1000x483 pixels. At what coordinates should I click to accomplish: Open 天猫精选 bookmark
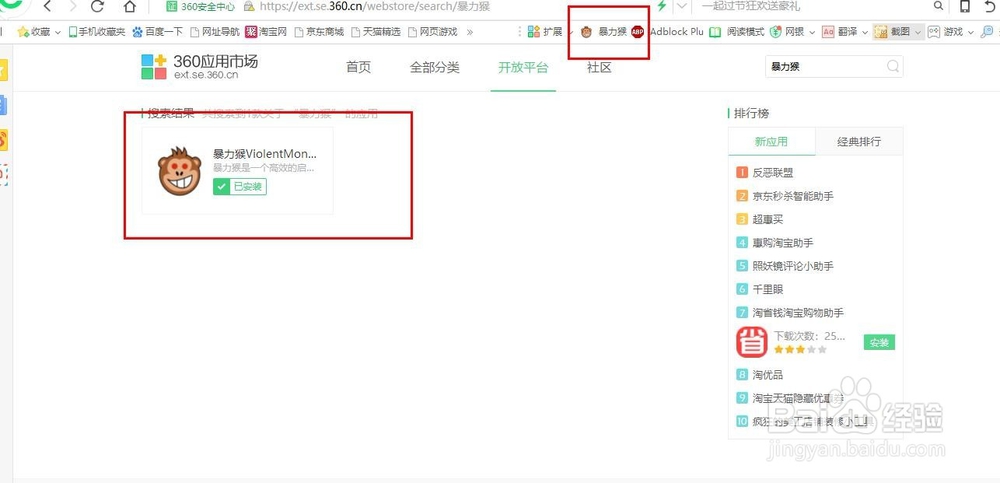[x=376, y=32]
